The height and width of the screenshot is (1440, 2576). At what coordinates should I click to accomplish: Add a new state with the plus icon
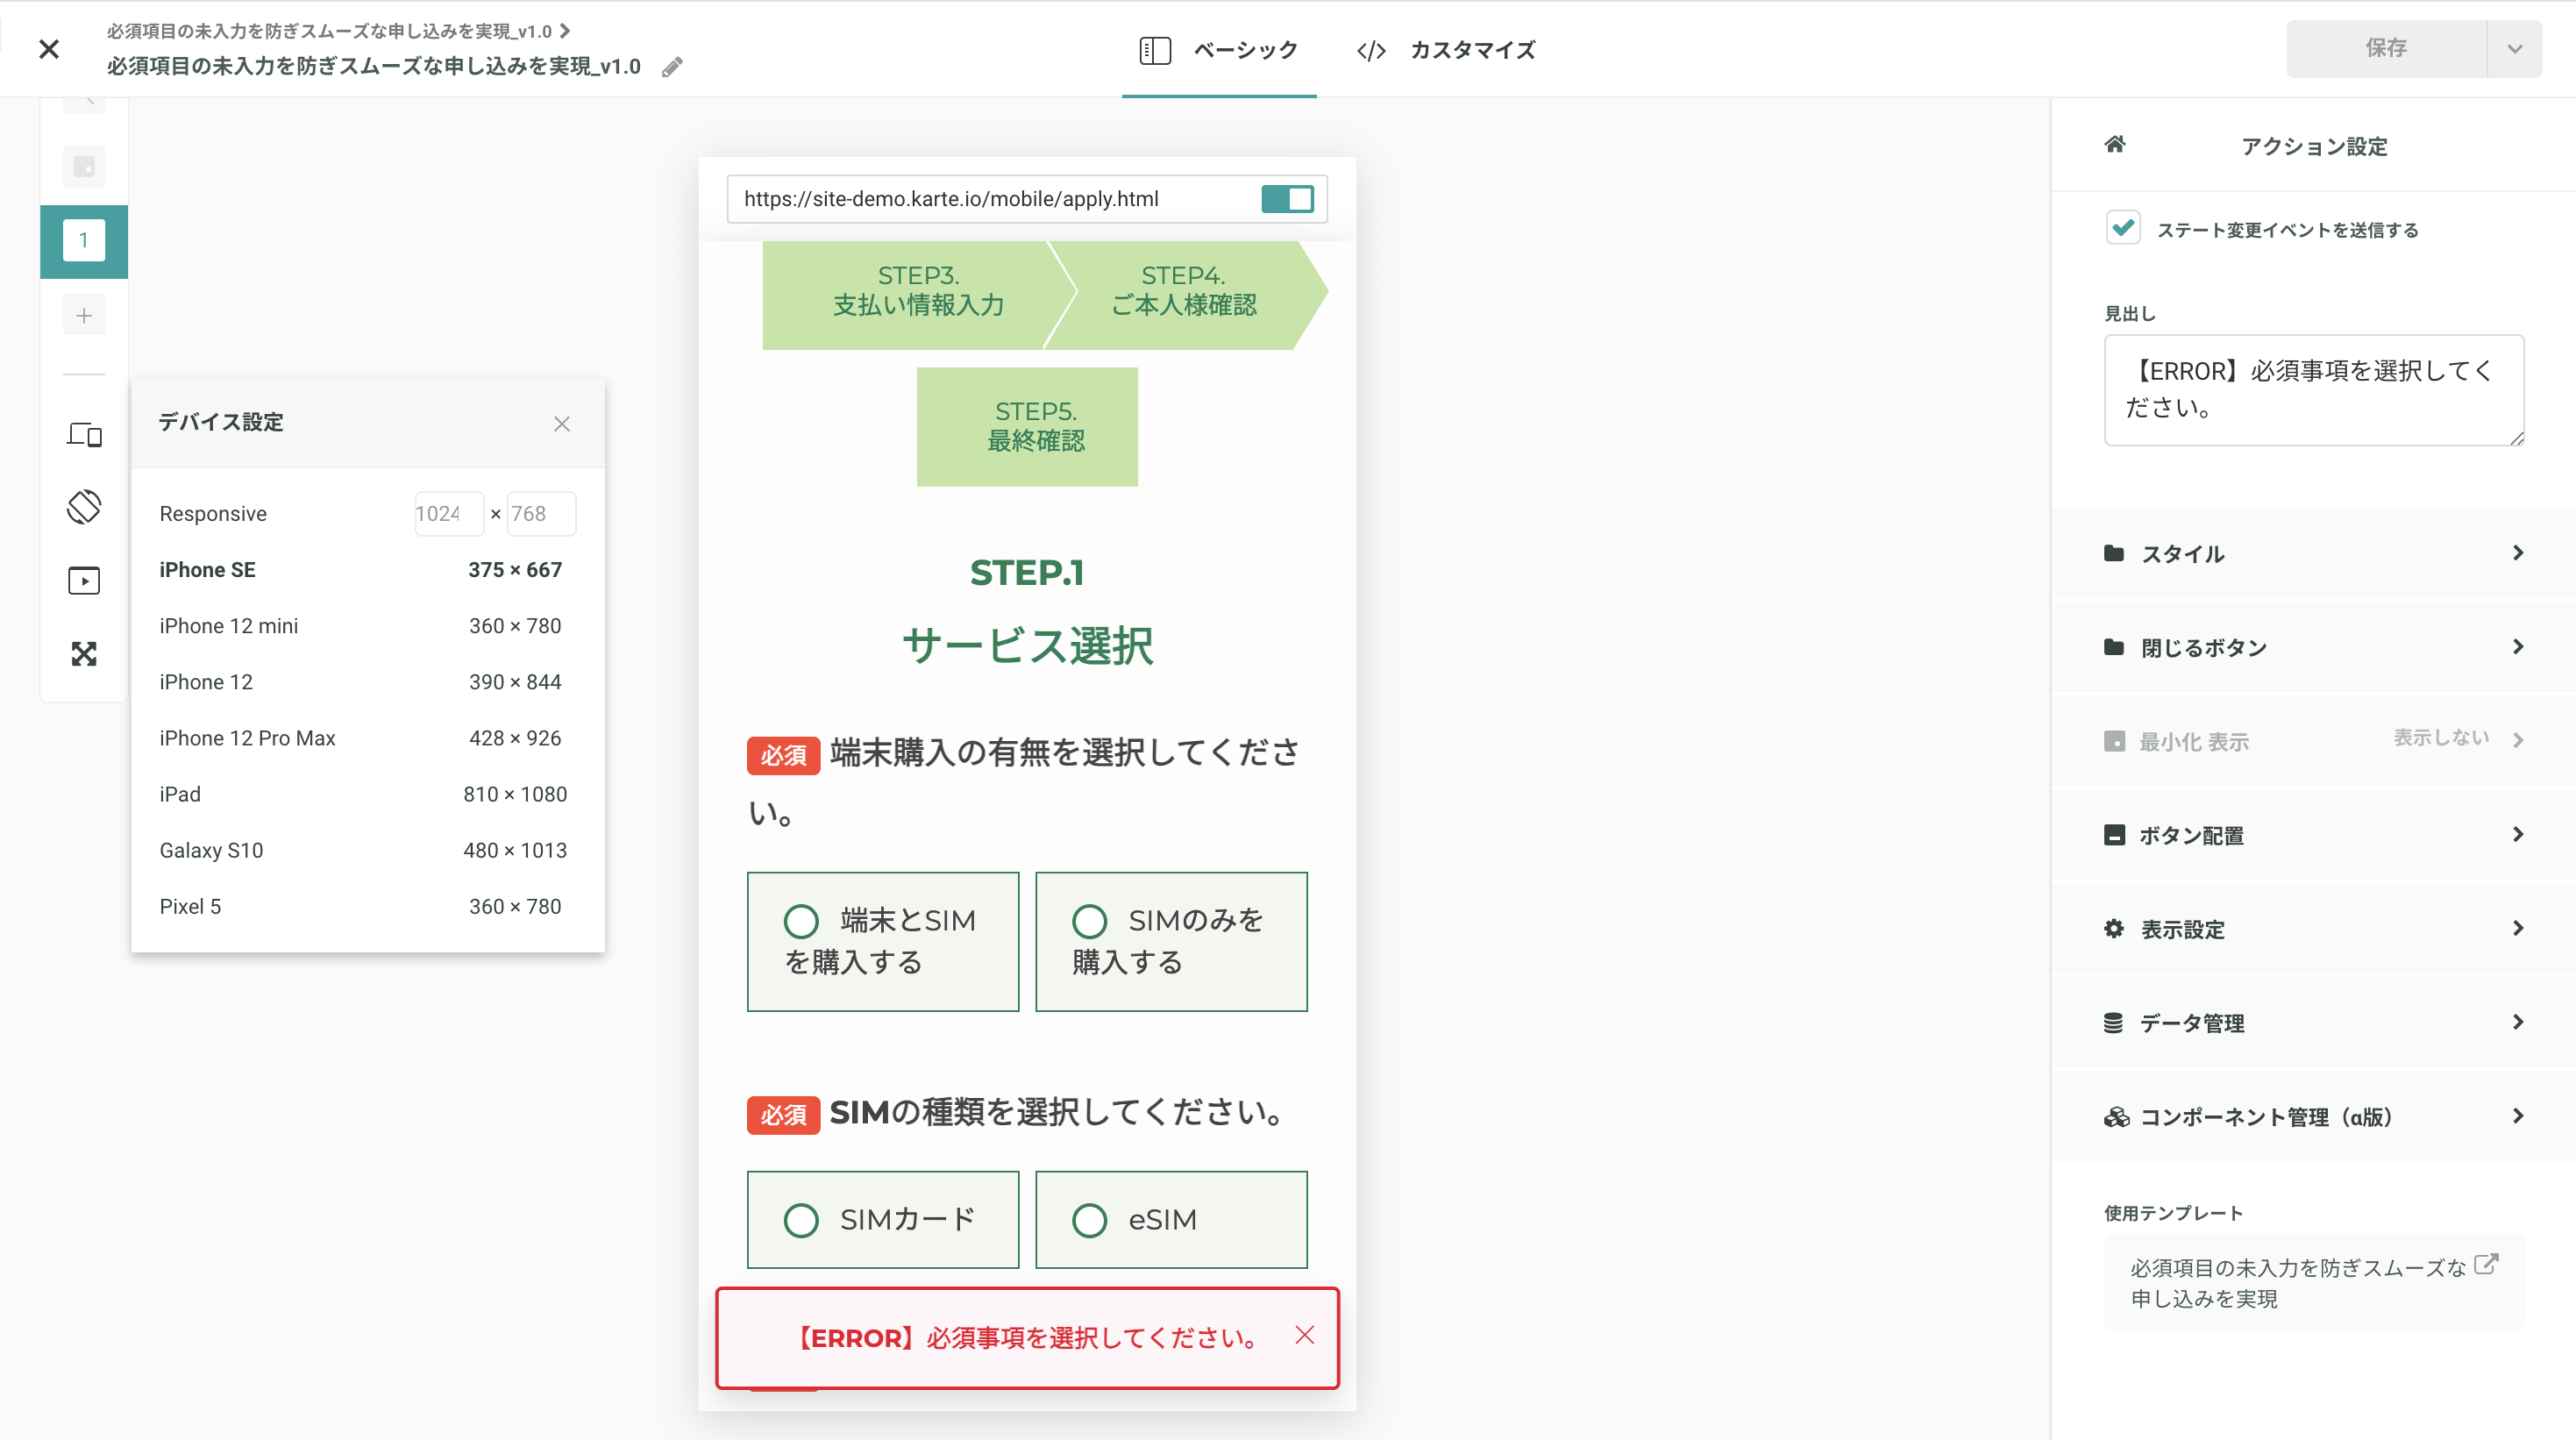(x=84, y=316)
